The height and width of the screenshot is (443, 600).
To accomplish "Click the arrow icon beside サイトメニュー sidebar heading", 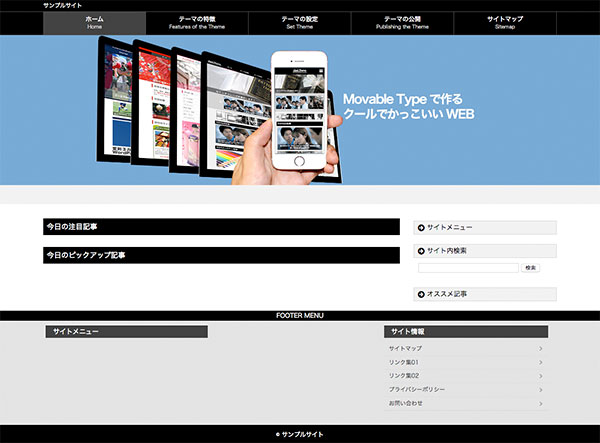I will tap(421, 228).
